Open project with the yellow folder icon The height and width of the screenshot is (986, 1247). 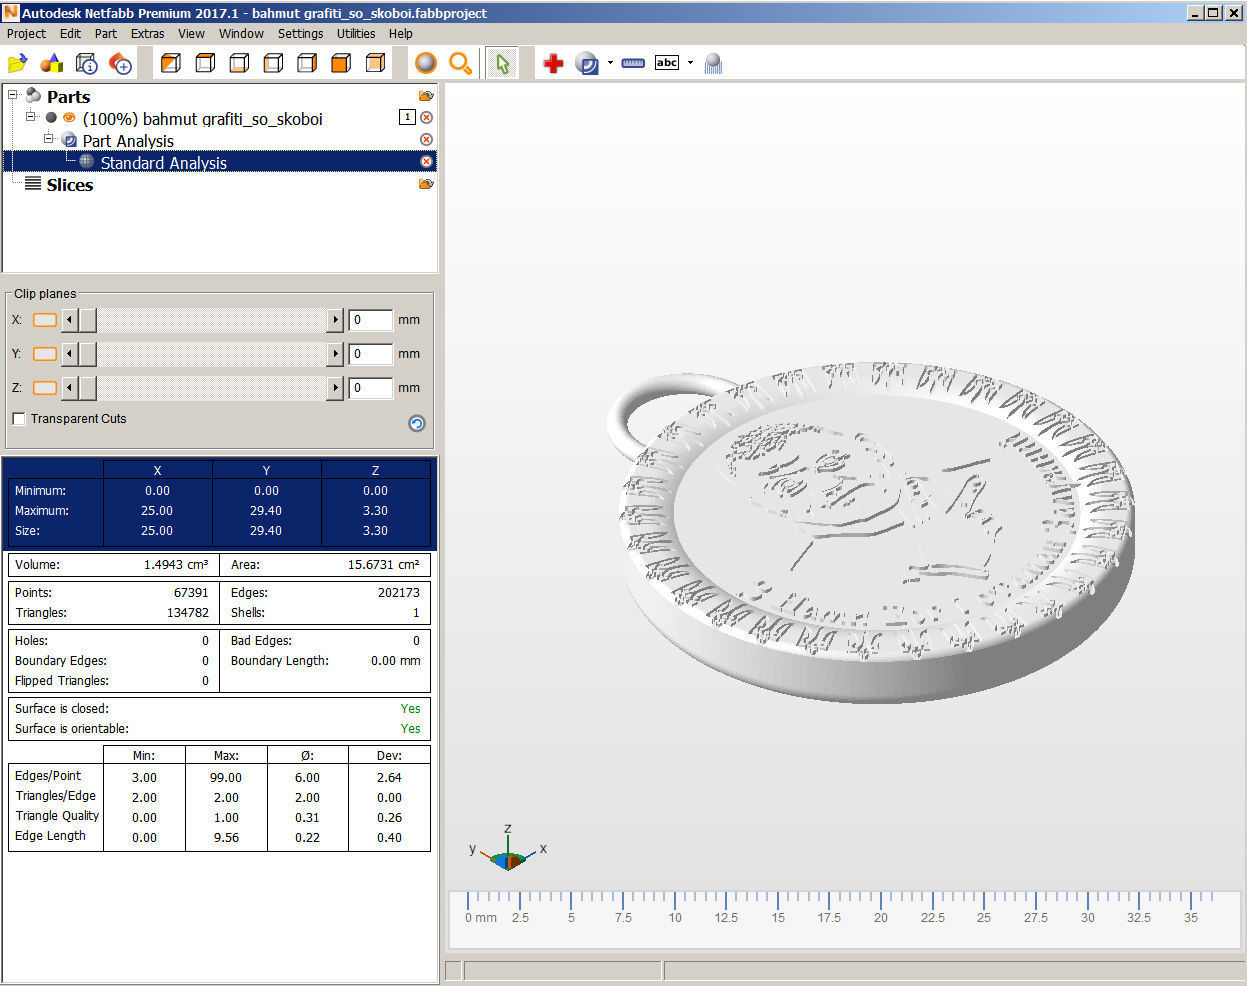pos(17,64)
